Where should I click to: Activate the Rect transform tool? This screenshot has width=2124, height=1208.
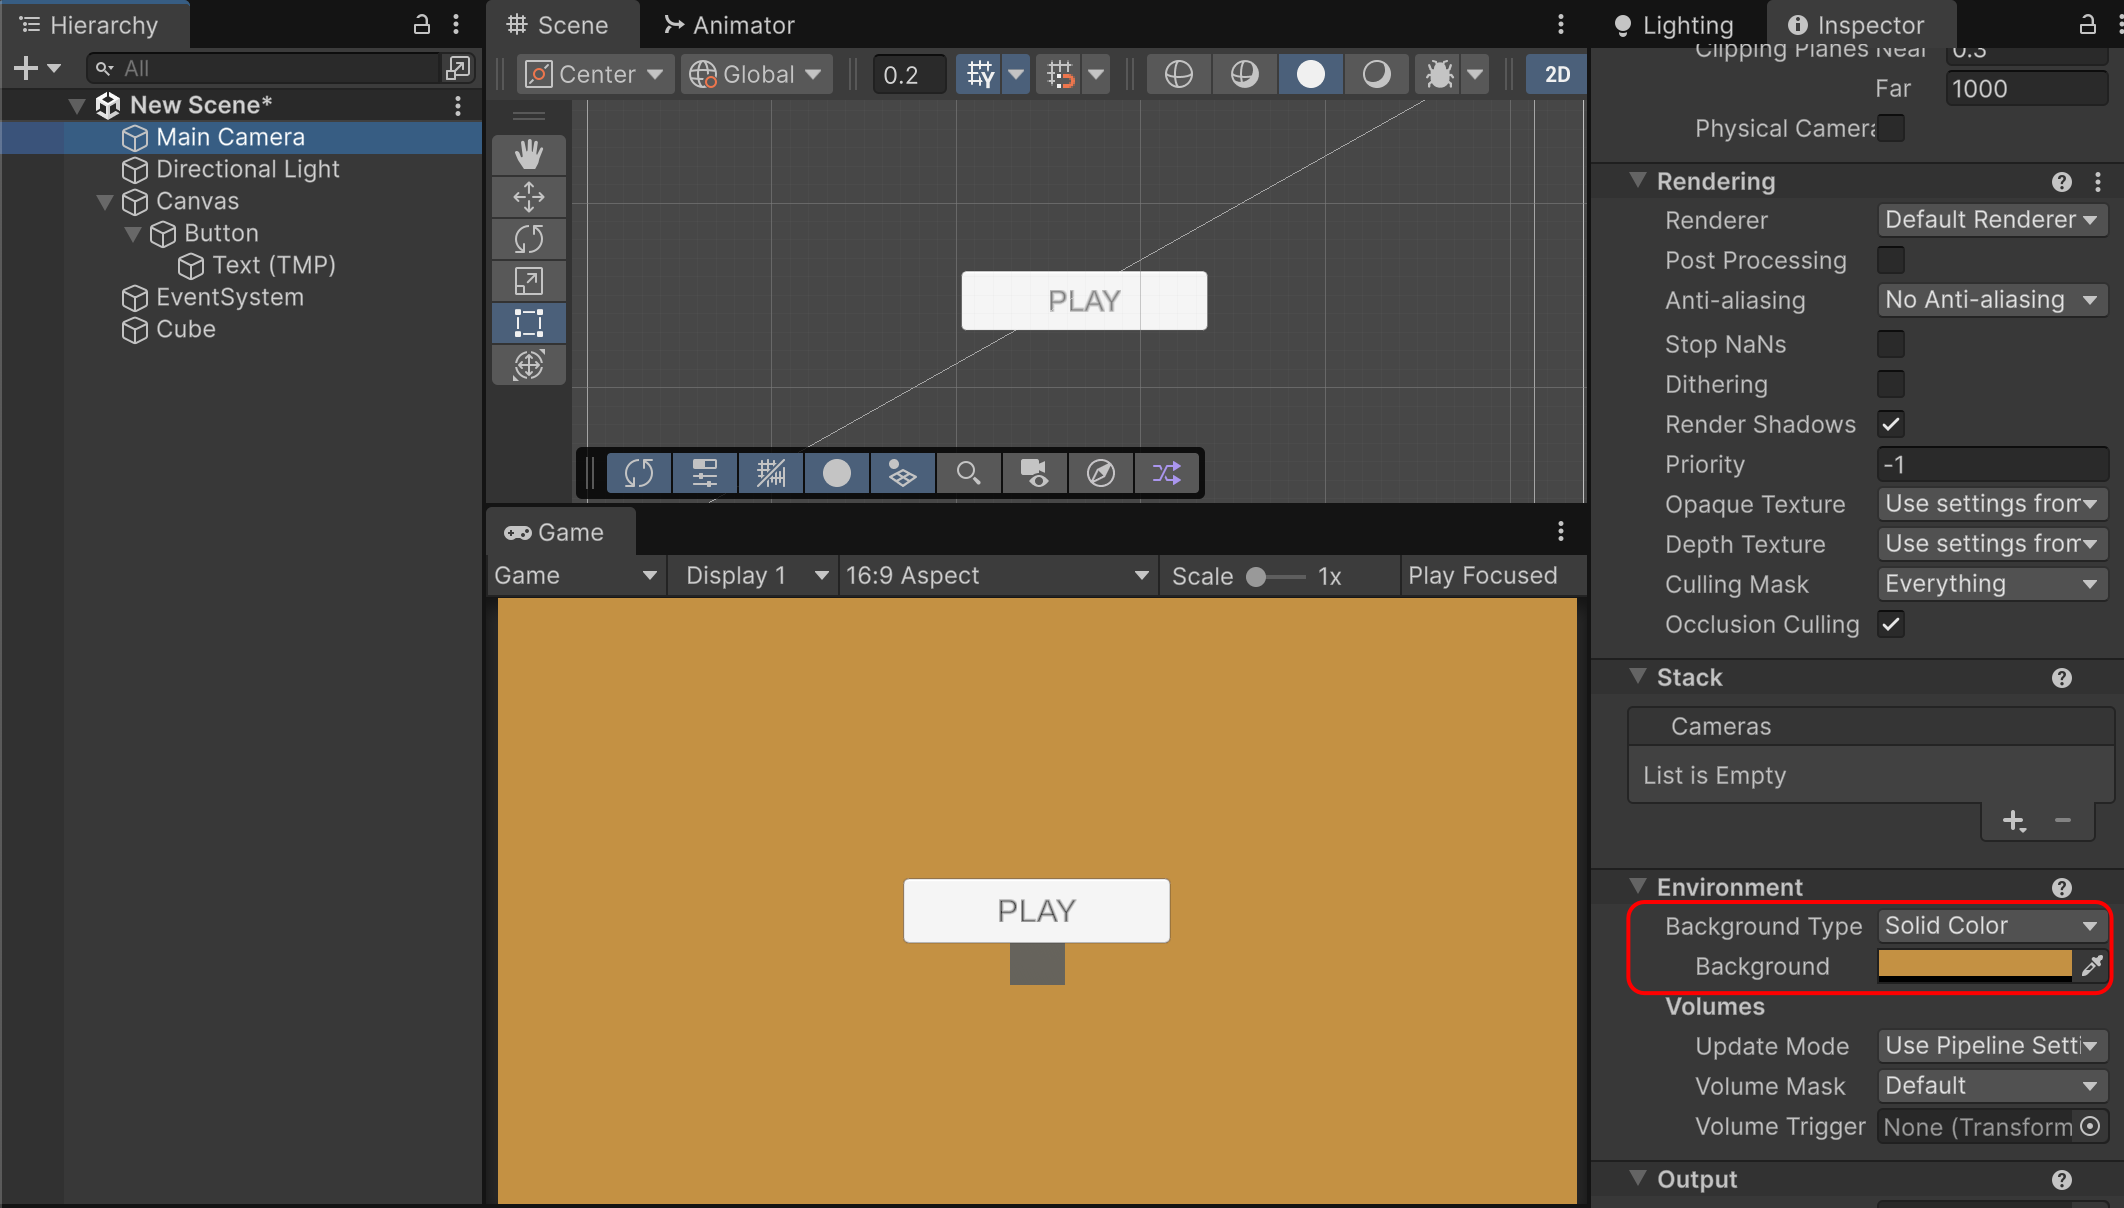tap(528, 323)
